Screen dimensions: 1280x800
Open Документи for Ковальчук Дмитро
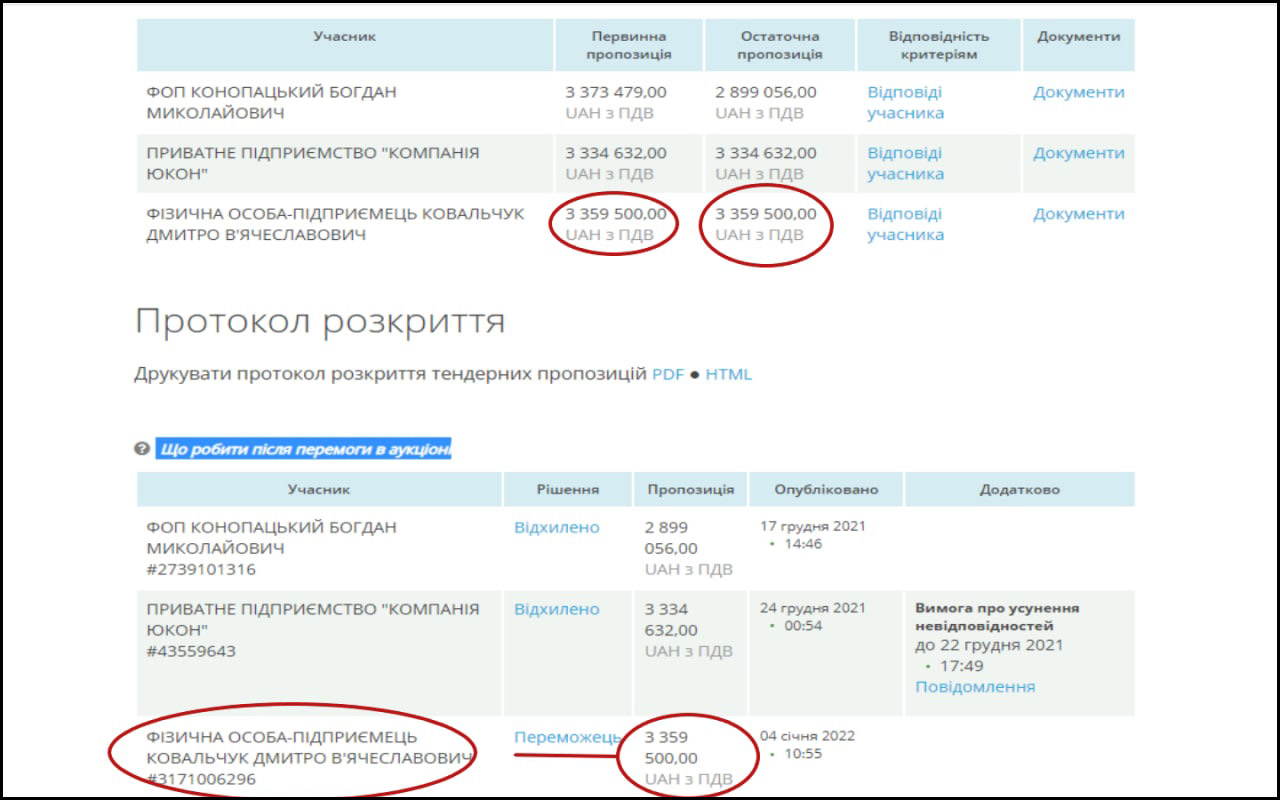1078,214
